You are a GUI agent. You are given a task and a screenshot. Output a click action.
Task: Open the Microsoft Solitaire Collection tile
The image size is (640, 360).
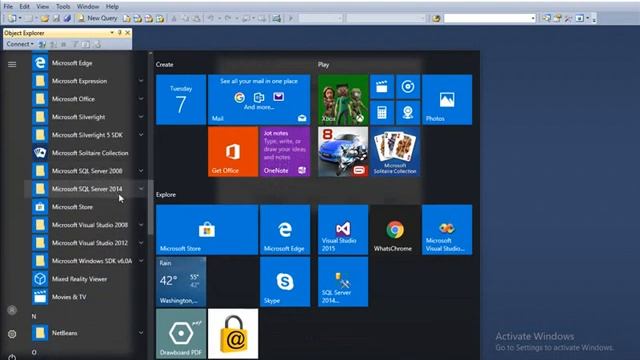[x=395, y=152]
